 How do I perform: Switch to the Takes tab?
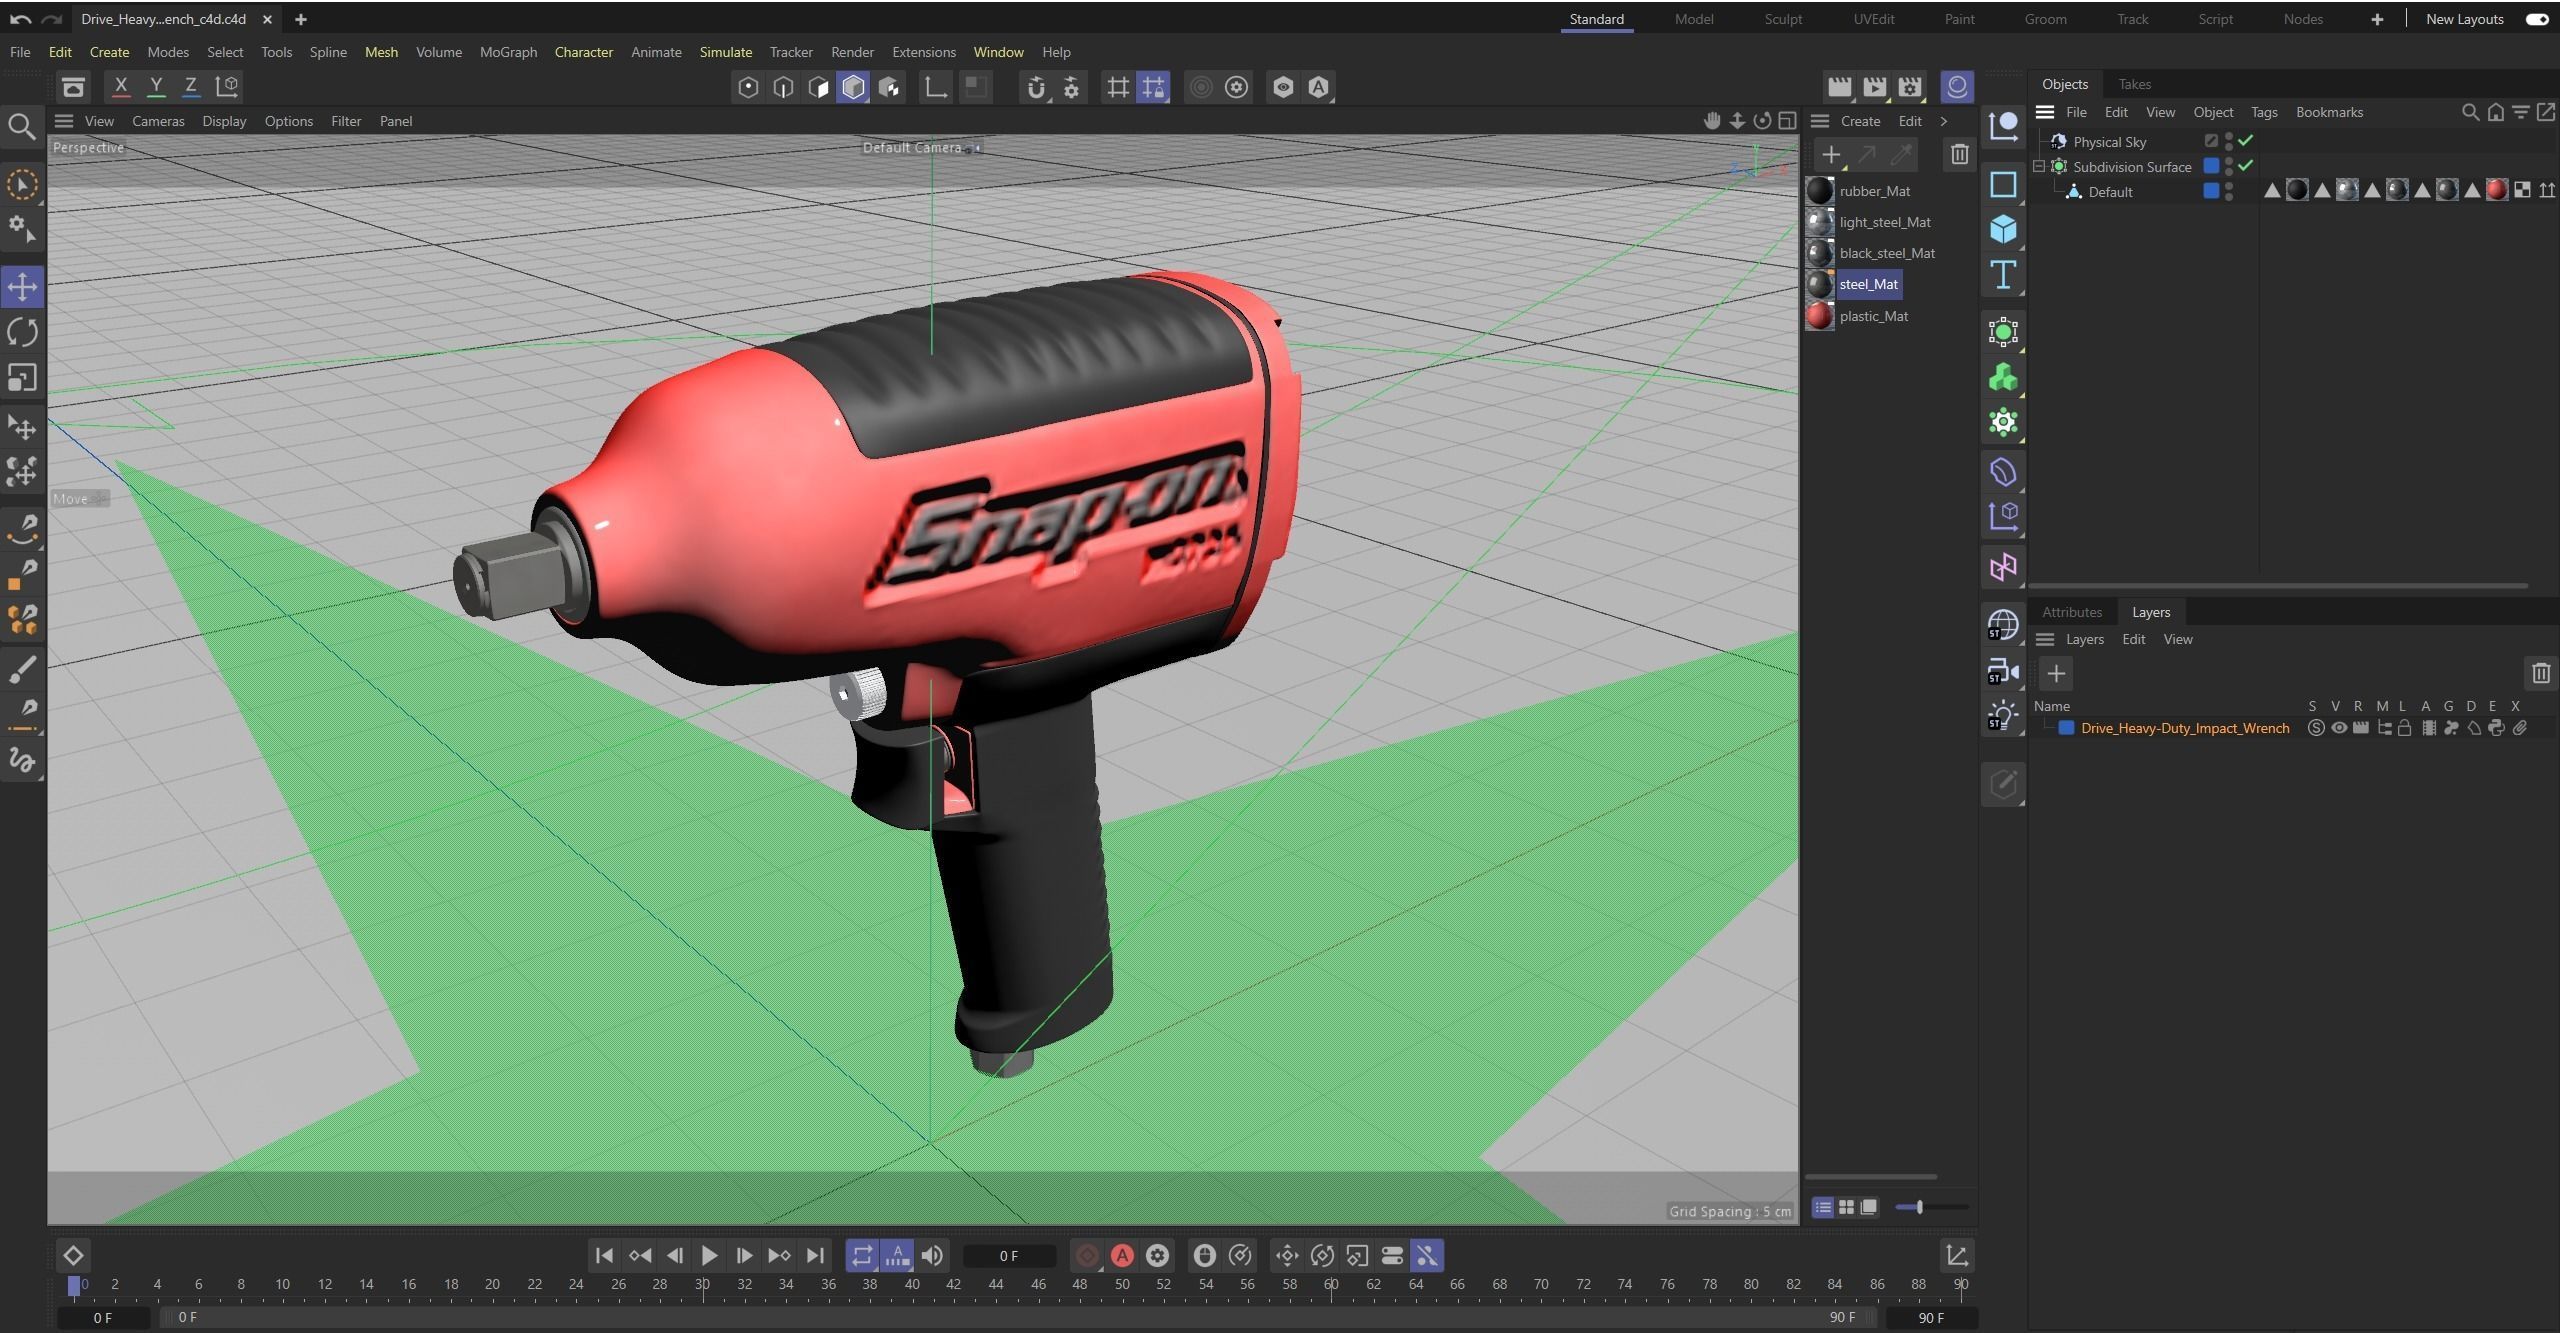tap(2134, 84)
